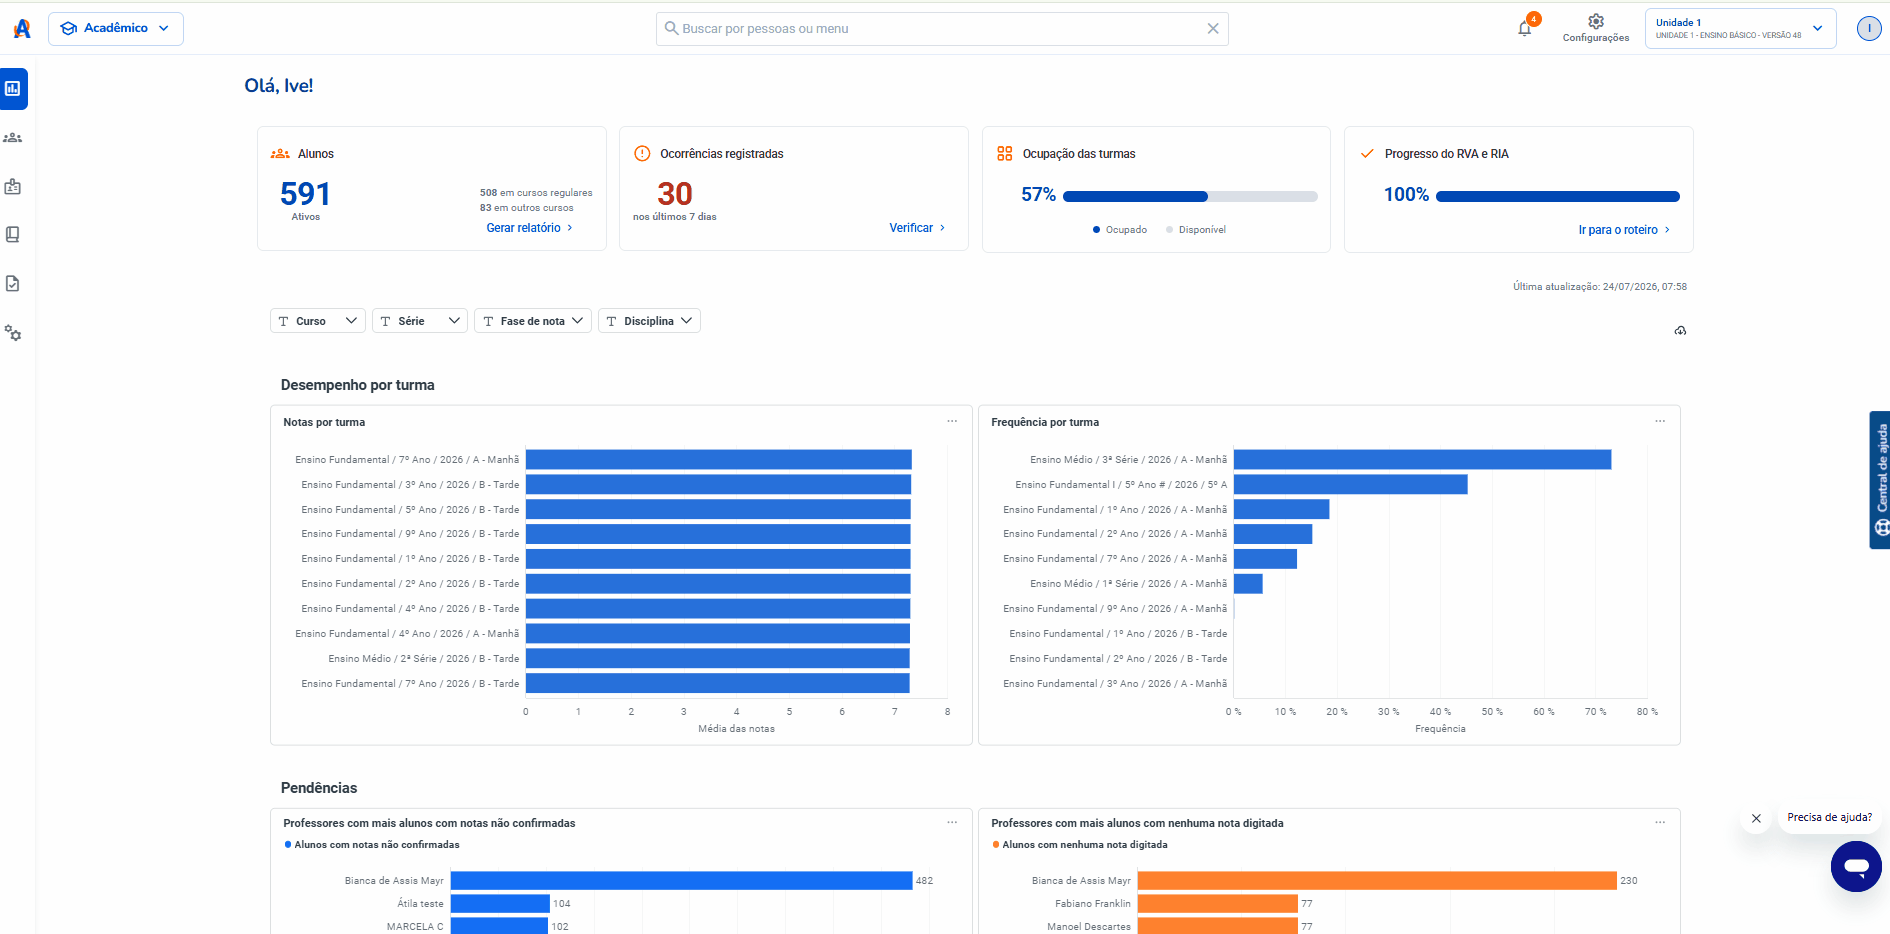1890x934 pixels.
Task: Click the cloud download icon
Action: click(1680, 330)
